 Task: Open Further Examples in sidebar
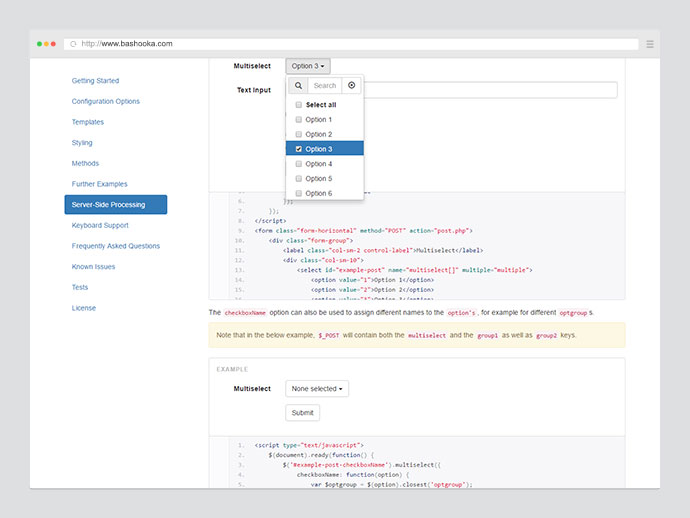(x=99, y=184)
